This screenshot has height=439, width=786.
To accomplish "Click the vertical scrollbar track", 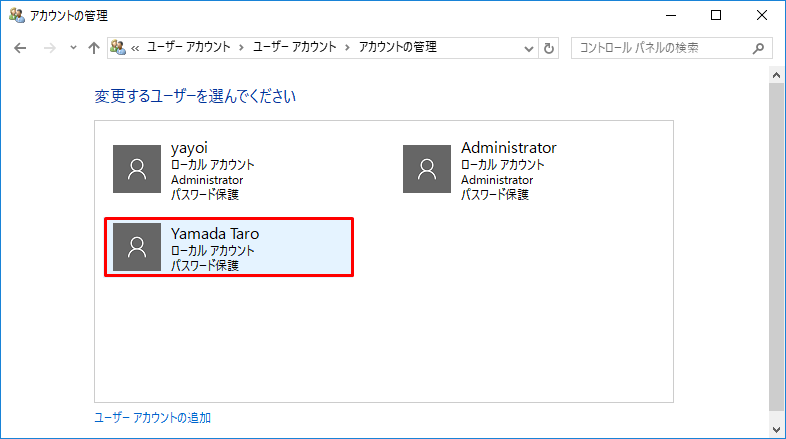I will click(776, 248).
